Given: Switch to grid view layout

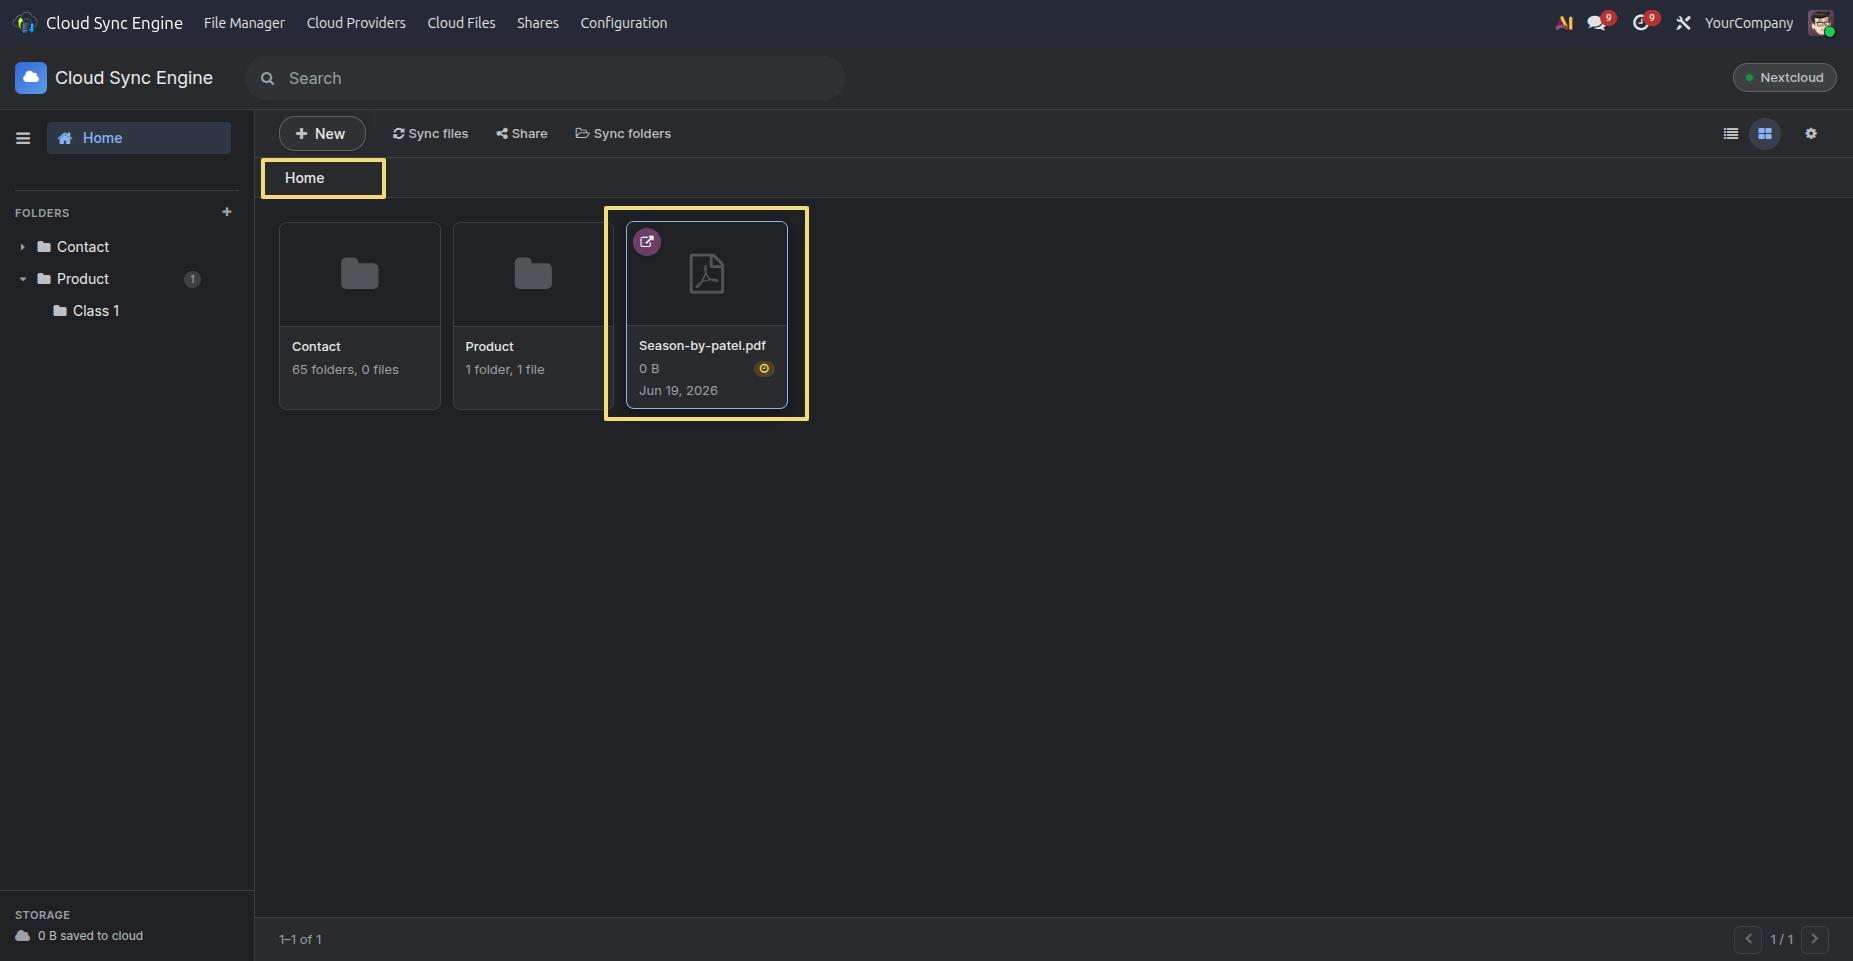Looking at the screenshot, I should coord(1765,134).
